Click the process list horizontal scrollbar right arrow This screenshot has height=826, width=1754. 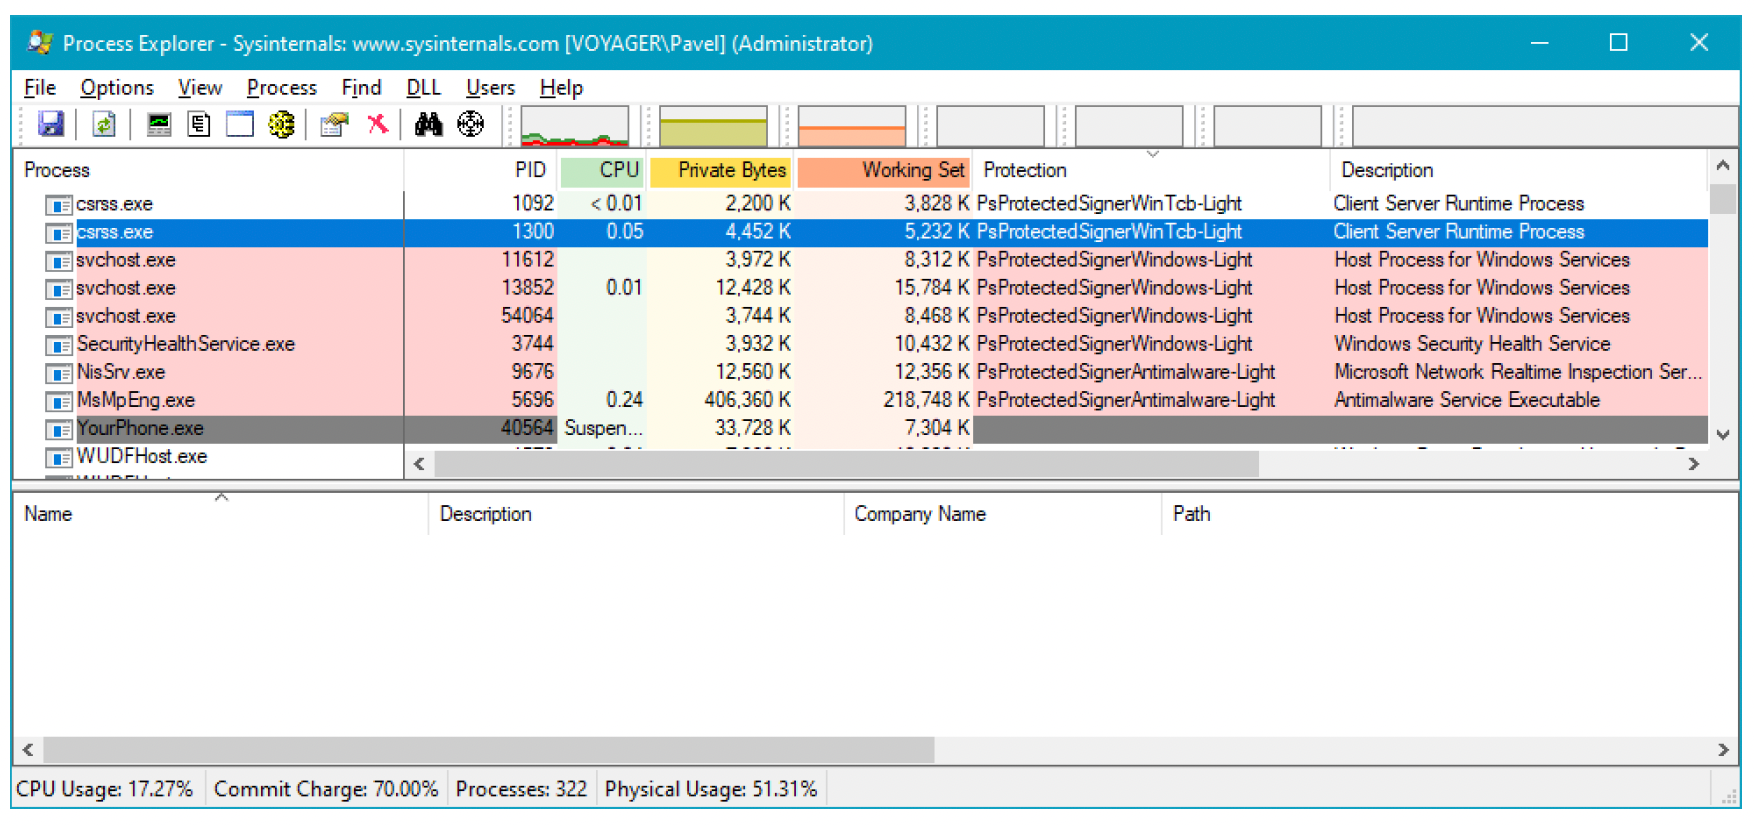[1694, 464]
